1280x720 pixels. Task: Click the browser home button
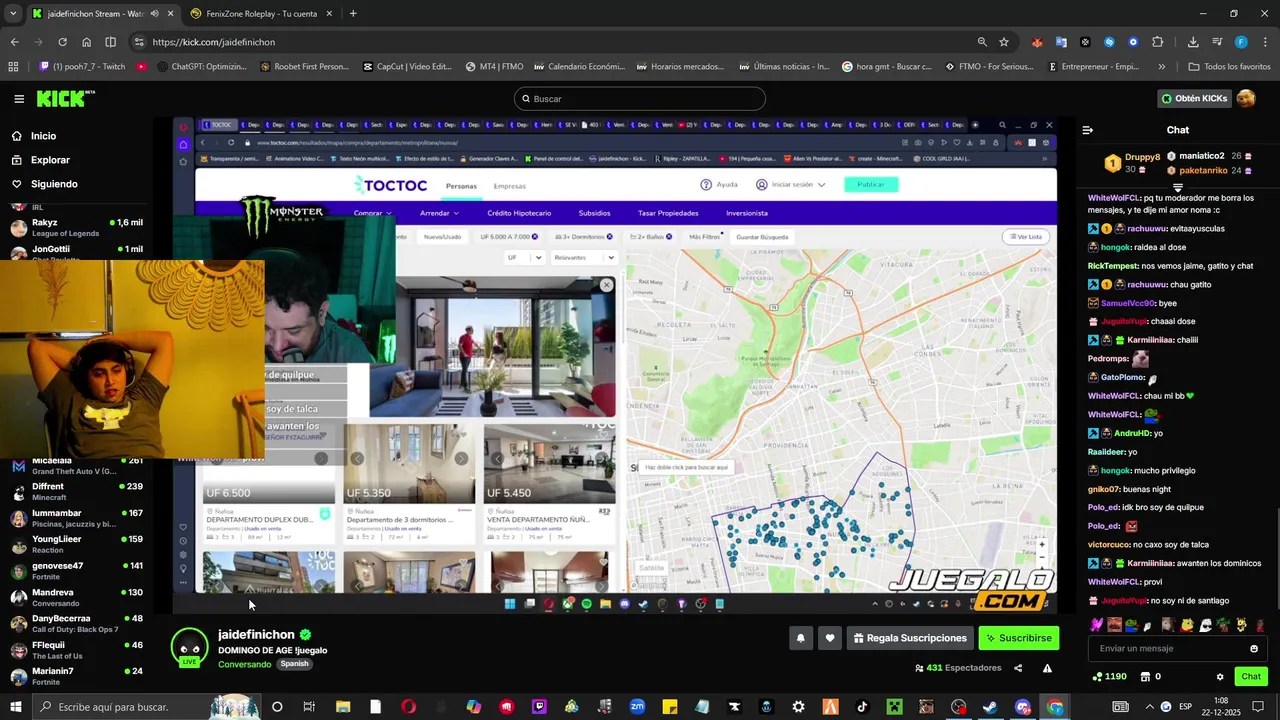coord(86,42)
